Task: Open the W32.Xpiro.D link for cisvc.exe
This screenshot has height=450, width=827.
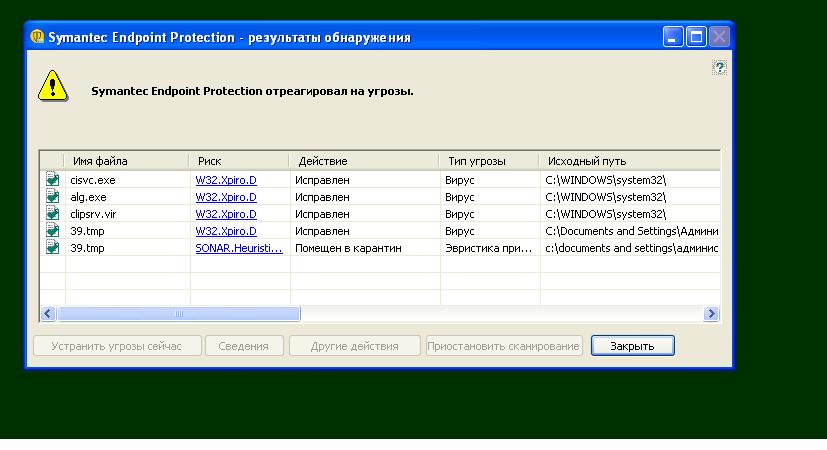Action: click(x=225, y=180)
